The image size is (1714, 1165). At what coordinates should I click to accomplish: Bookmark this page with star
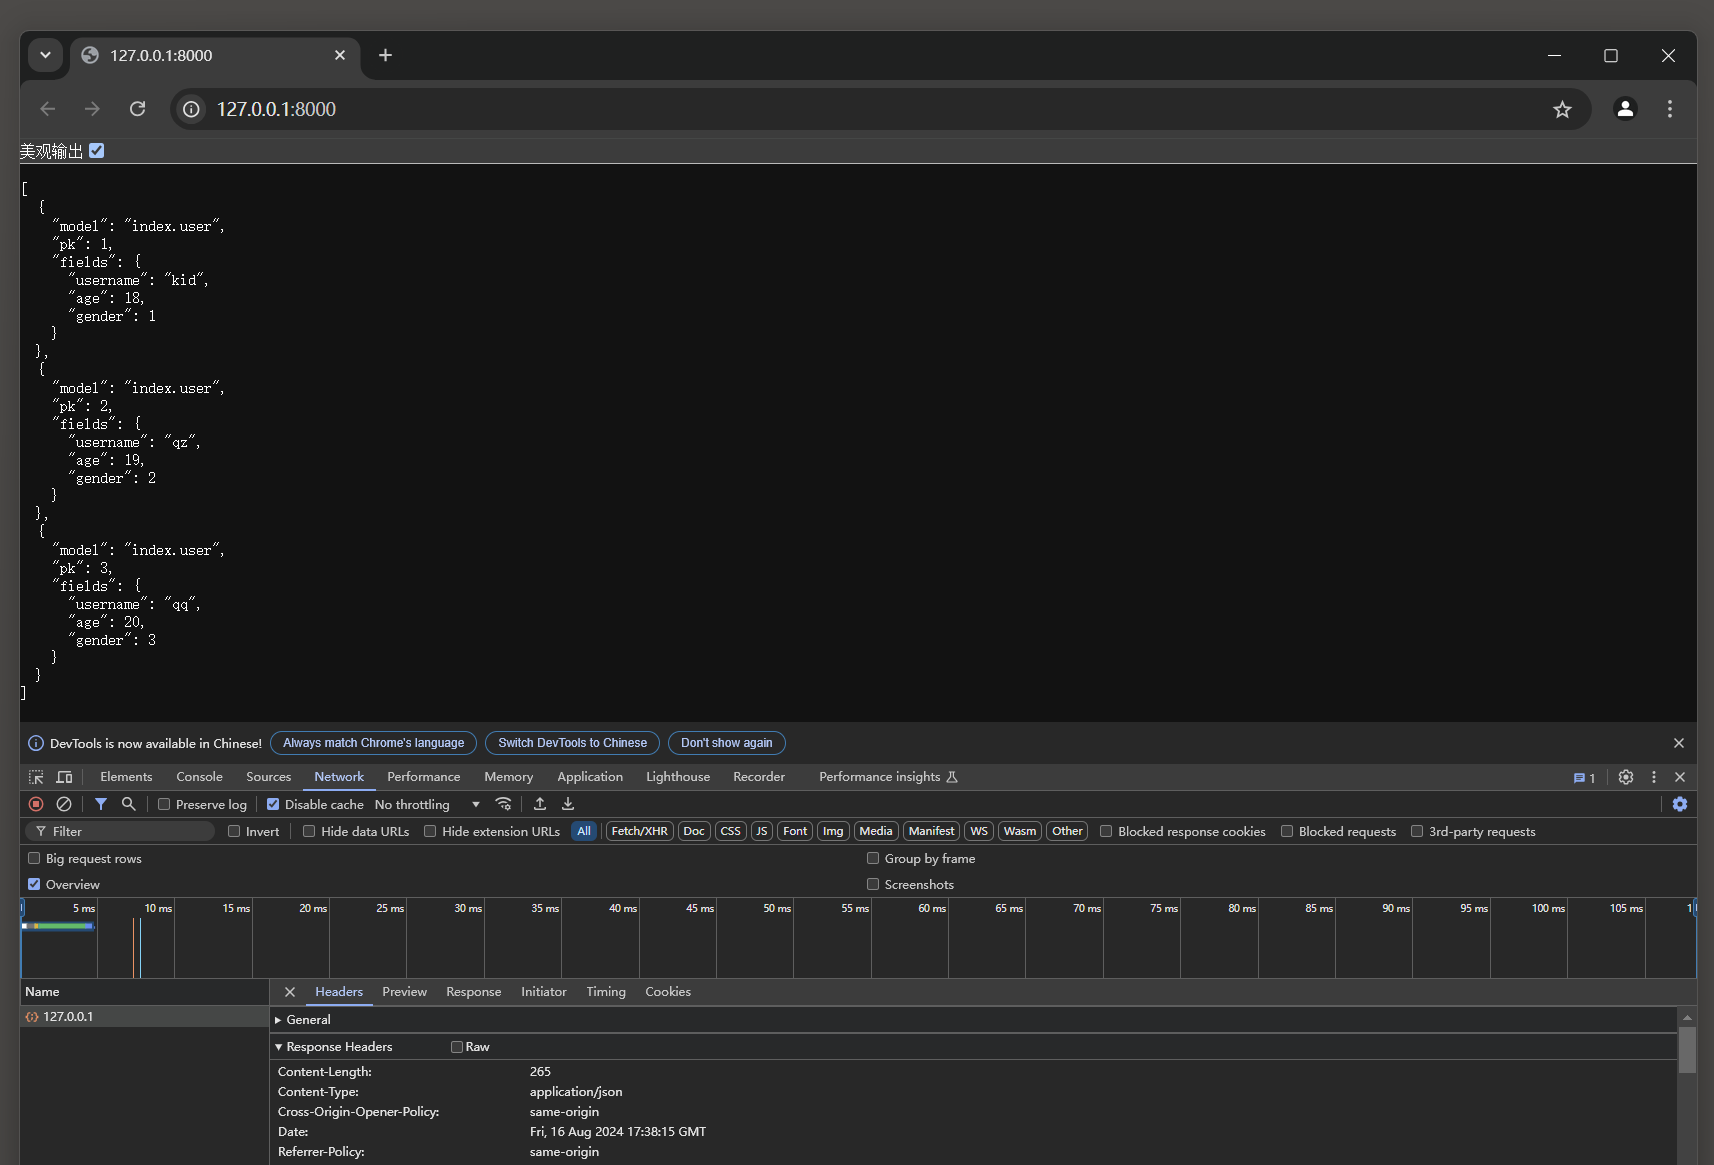1562,109
